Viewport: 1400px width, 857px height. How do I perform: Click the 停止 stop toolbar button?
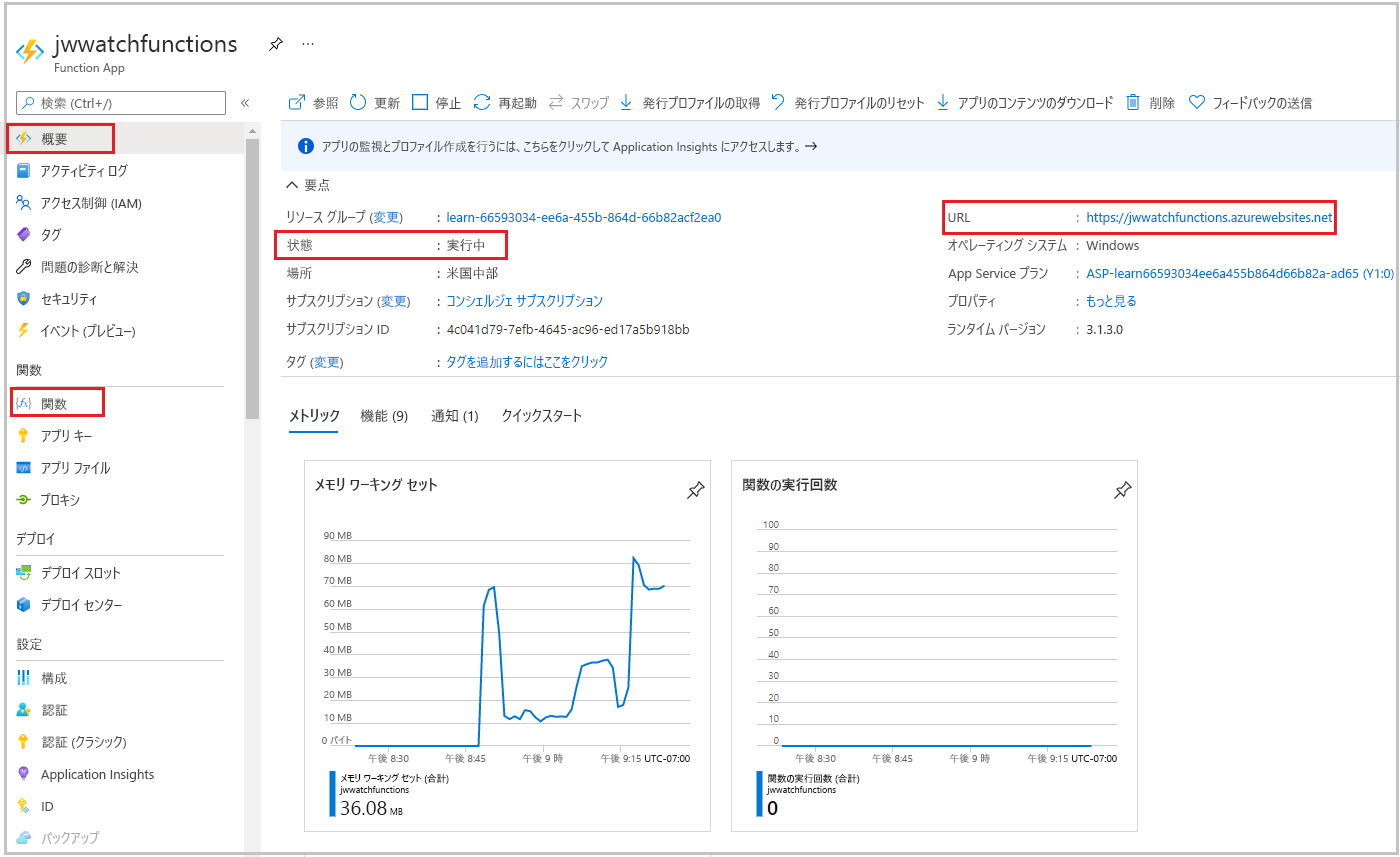[437, 103]
